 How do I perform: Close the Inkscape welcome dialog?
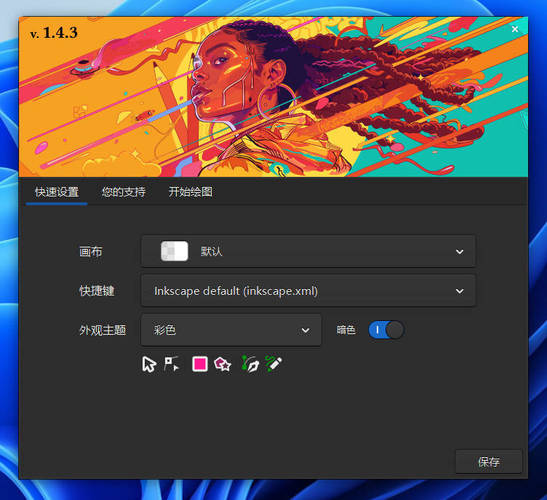(x=515, y=29)
